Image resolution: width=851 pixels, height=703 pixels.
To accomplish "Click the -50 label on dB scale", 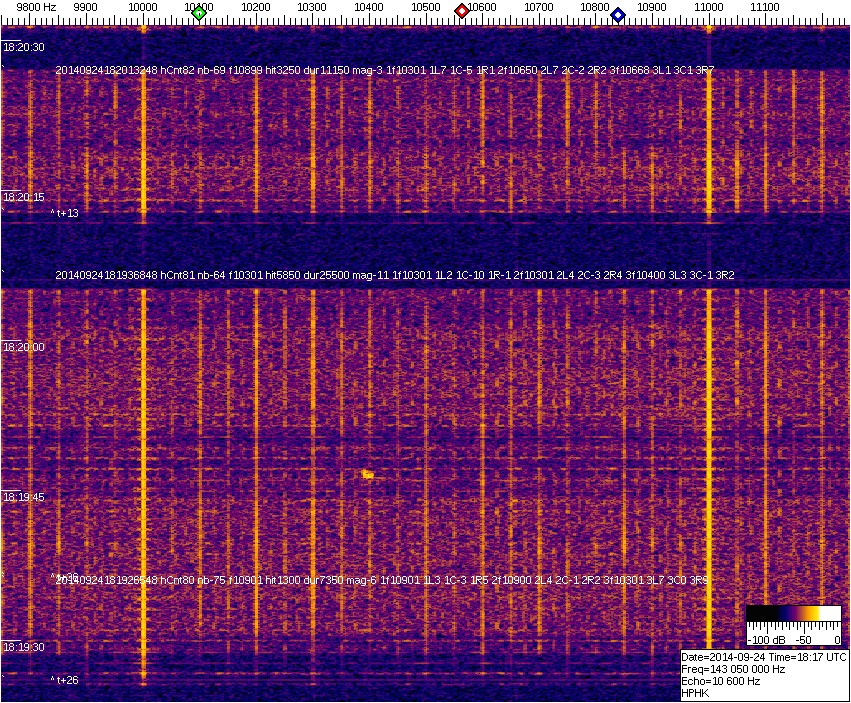I will [x=802, y=639].
